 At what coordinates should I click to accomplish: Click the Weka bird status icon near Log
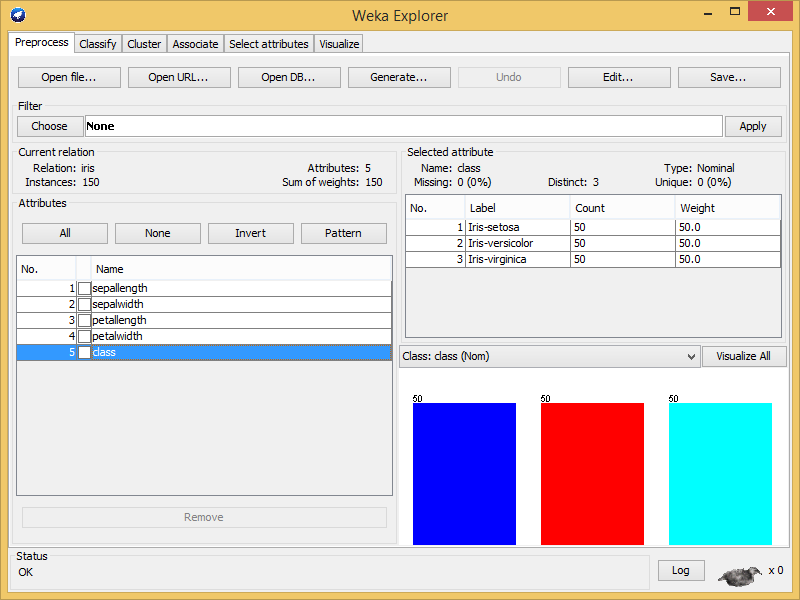point(739,575)
